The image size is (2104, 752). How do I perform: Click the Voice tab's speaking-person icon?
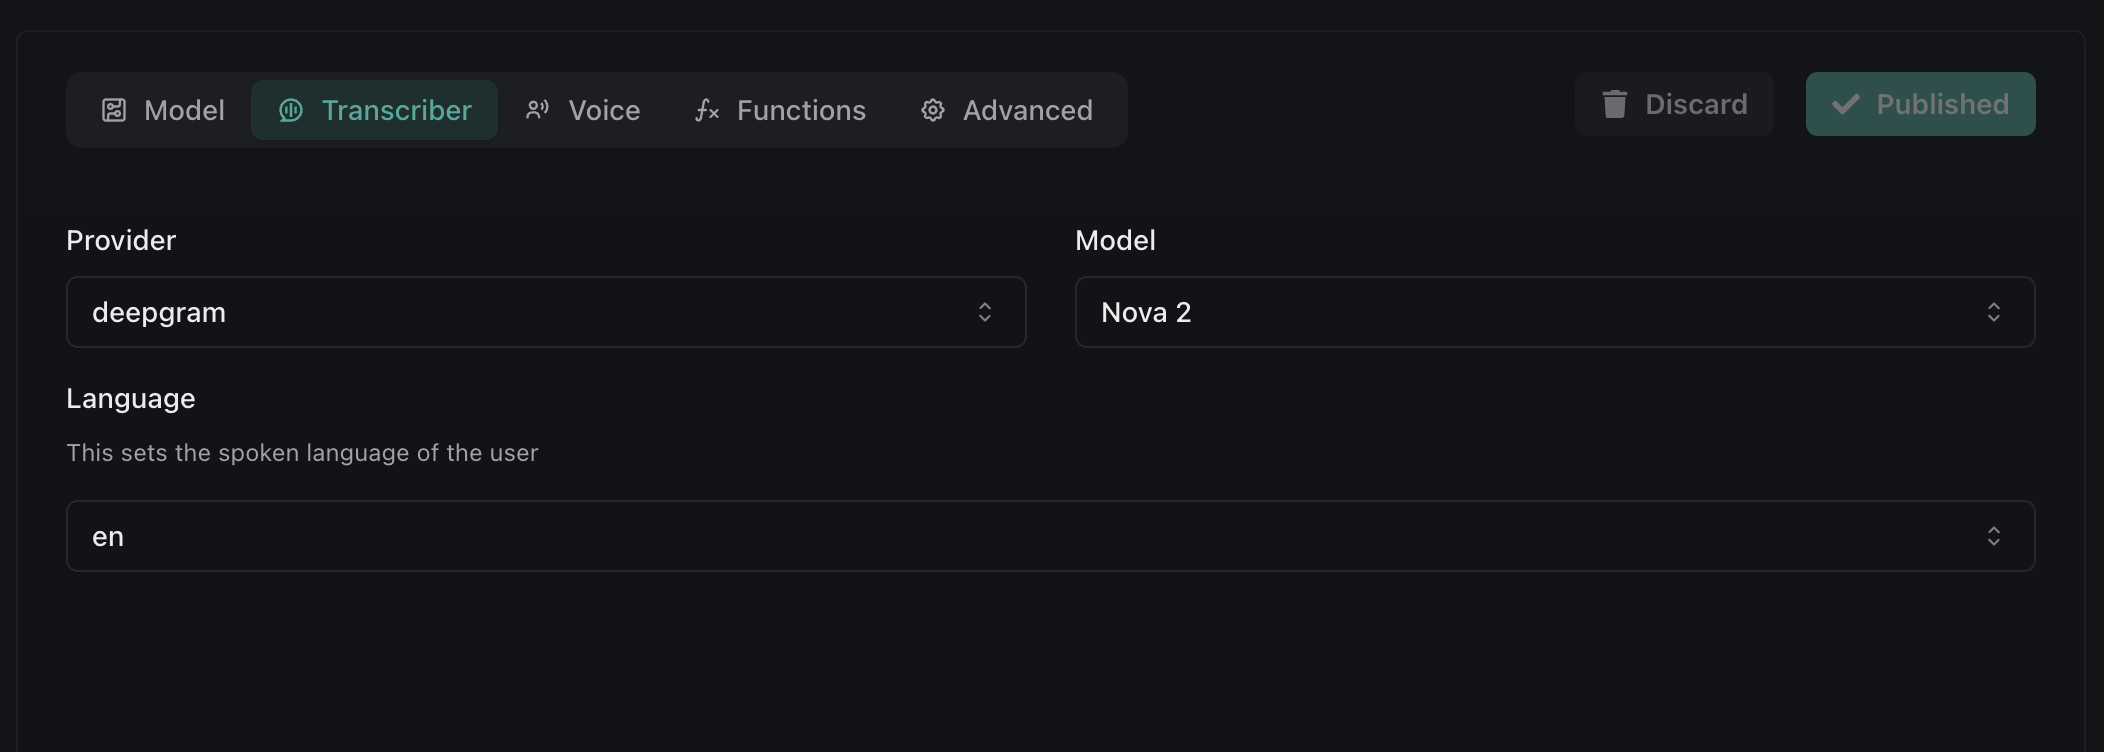point(538,110)
